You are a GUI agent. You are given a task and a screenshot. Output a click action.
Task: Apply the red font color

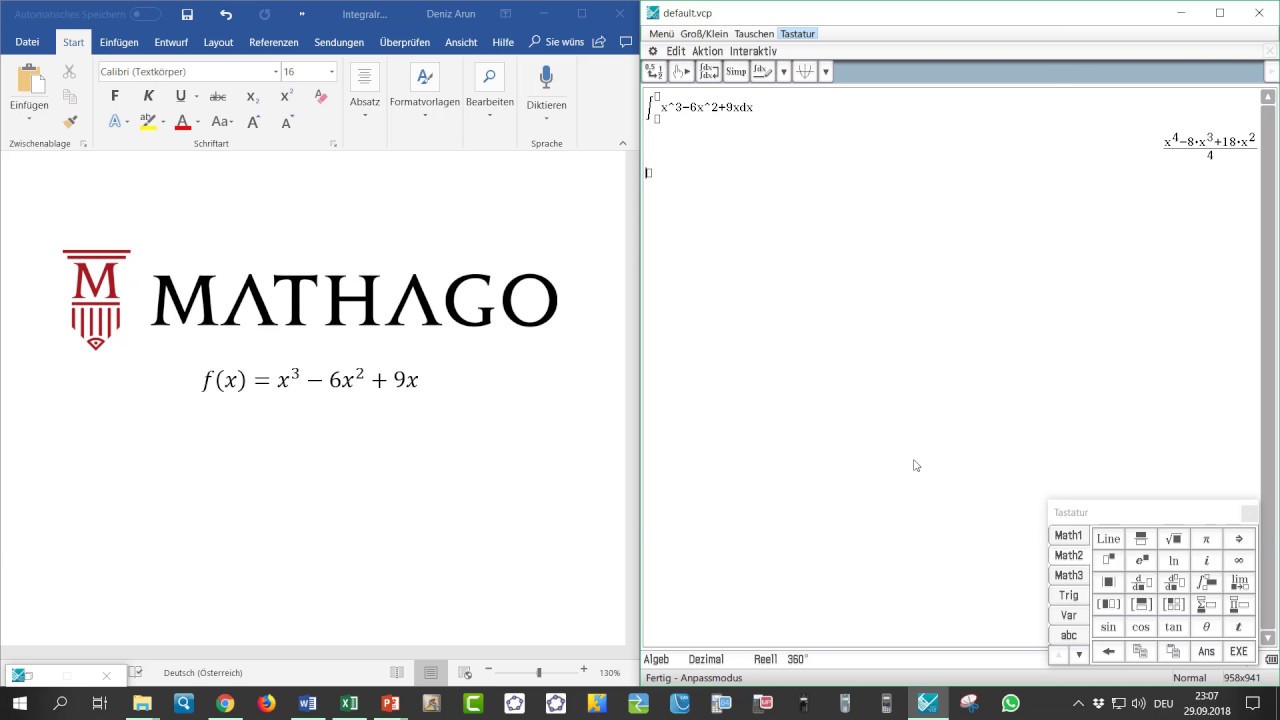(182, 122)
